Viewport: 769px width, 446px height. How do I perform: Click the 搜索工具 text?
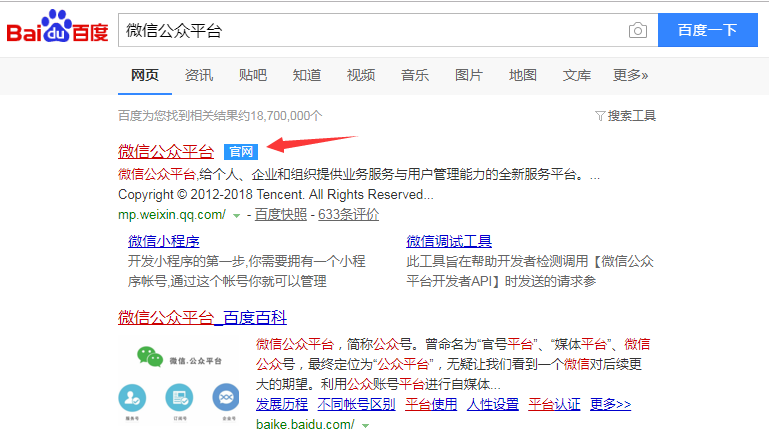pos(632,116)
